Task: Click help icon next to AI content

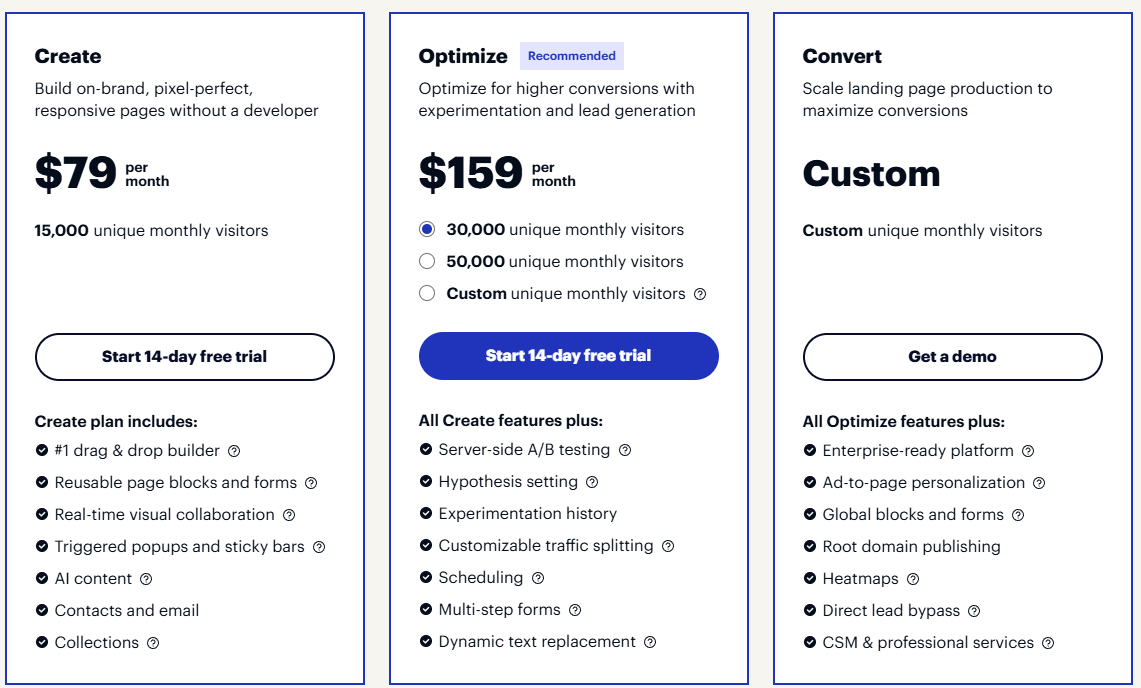Action: pyautogui.click(x=146, y=579)
